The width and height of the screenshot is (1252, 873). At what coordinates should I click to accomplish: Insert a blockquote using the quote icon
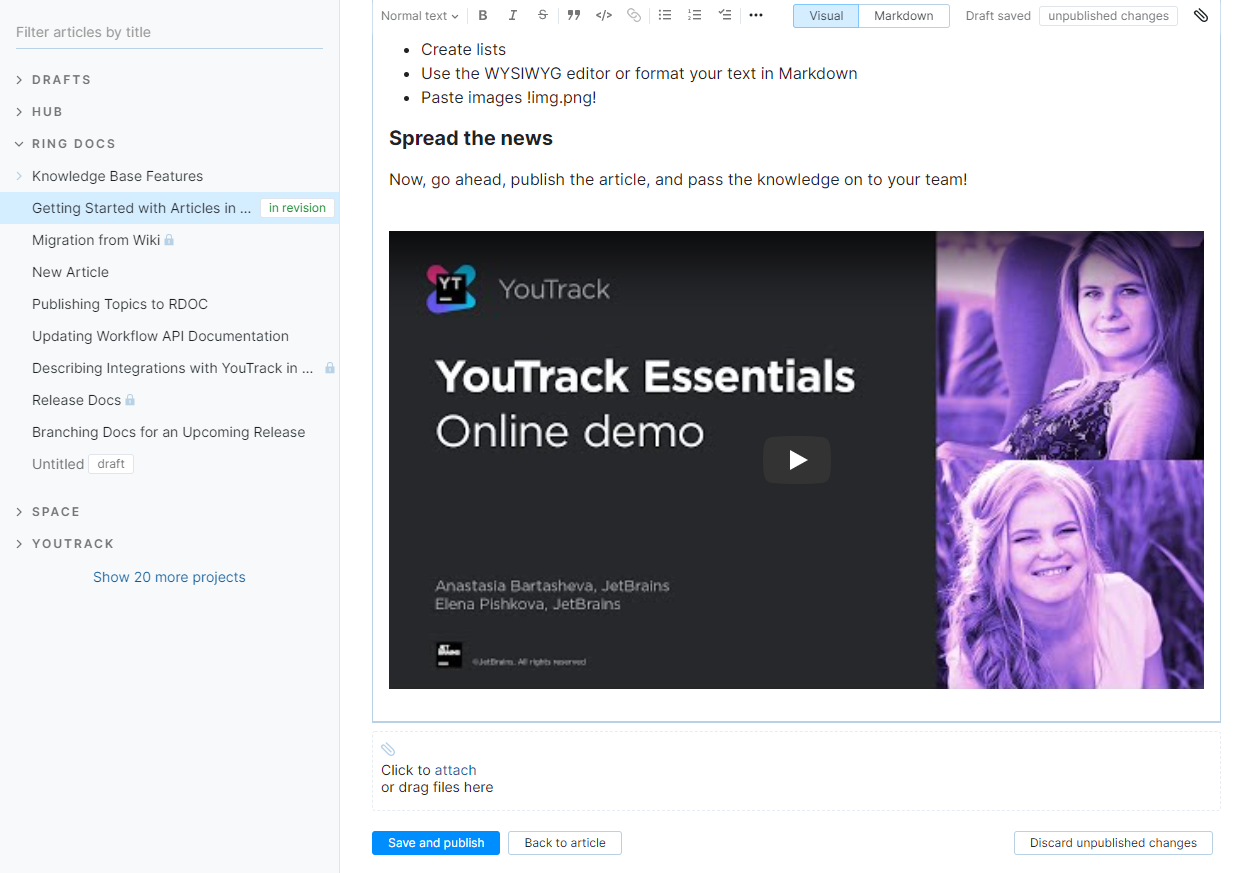click(x=573, y=15)
